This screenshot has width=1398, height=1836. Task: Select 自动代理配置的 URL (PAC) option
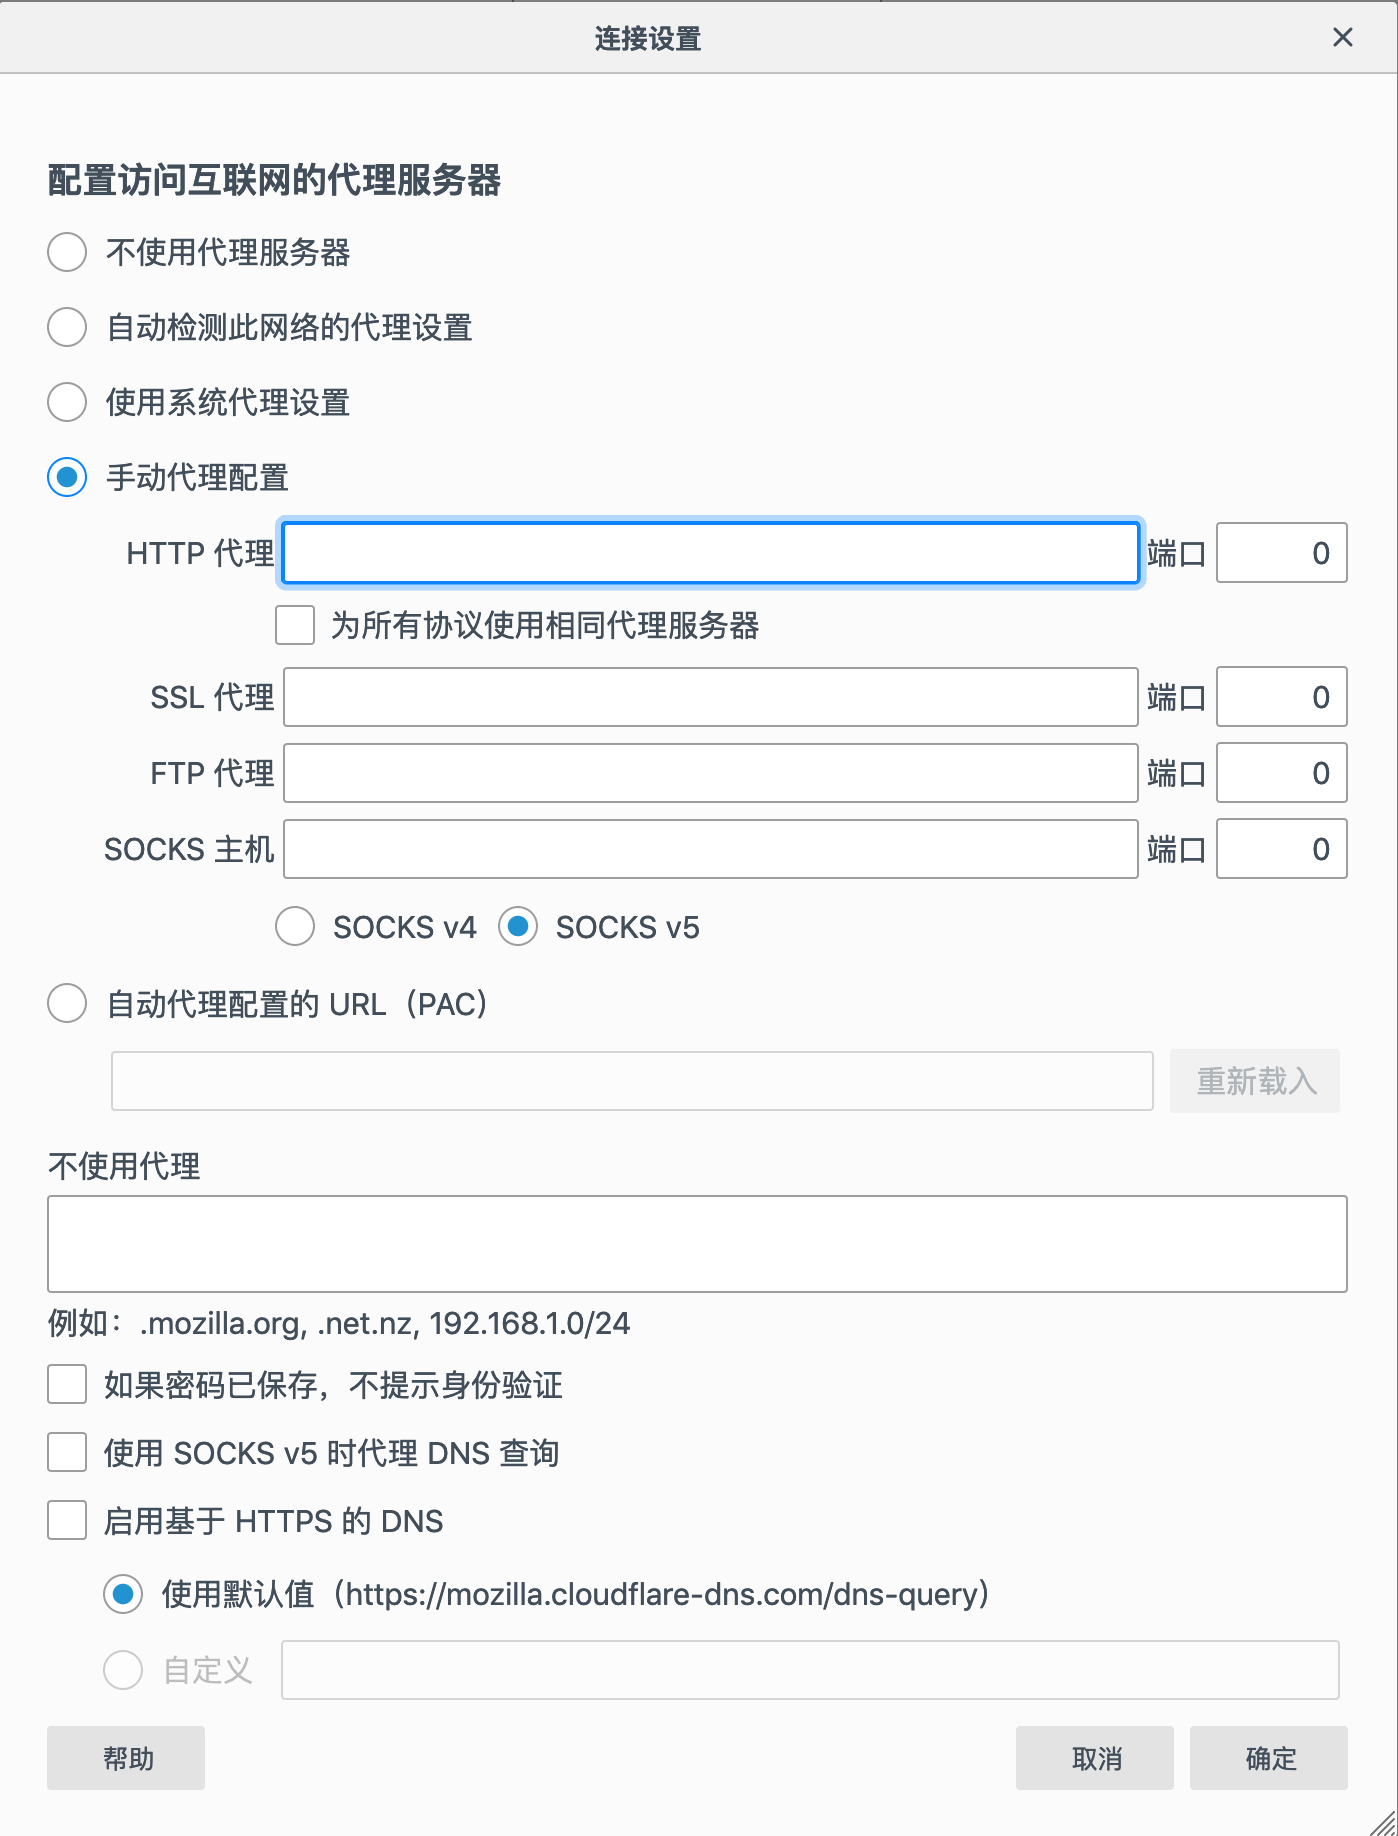(67, 1003)
